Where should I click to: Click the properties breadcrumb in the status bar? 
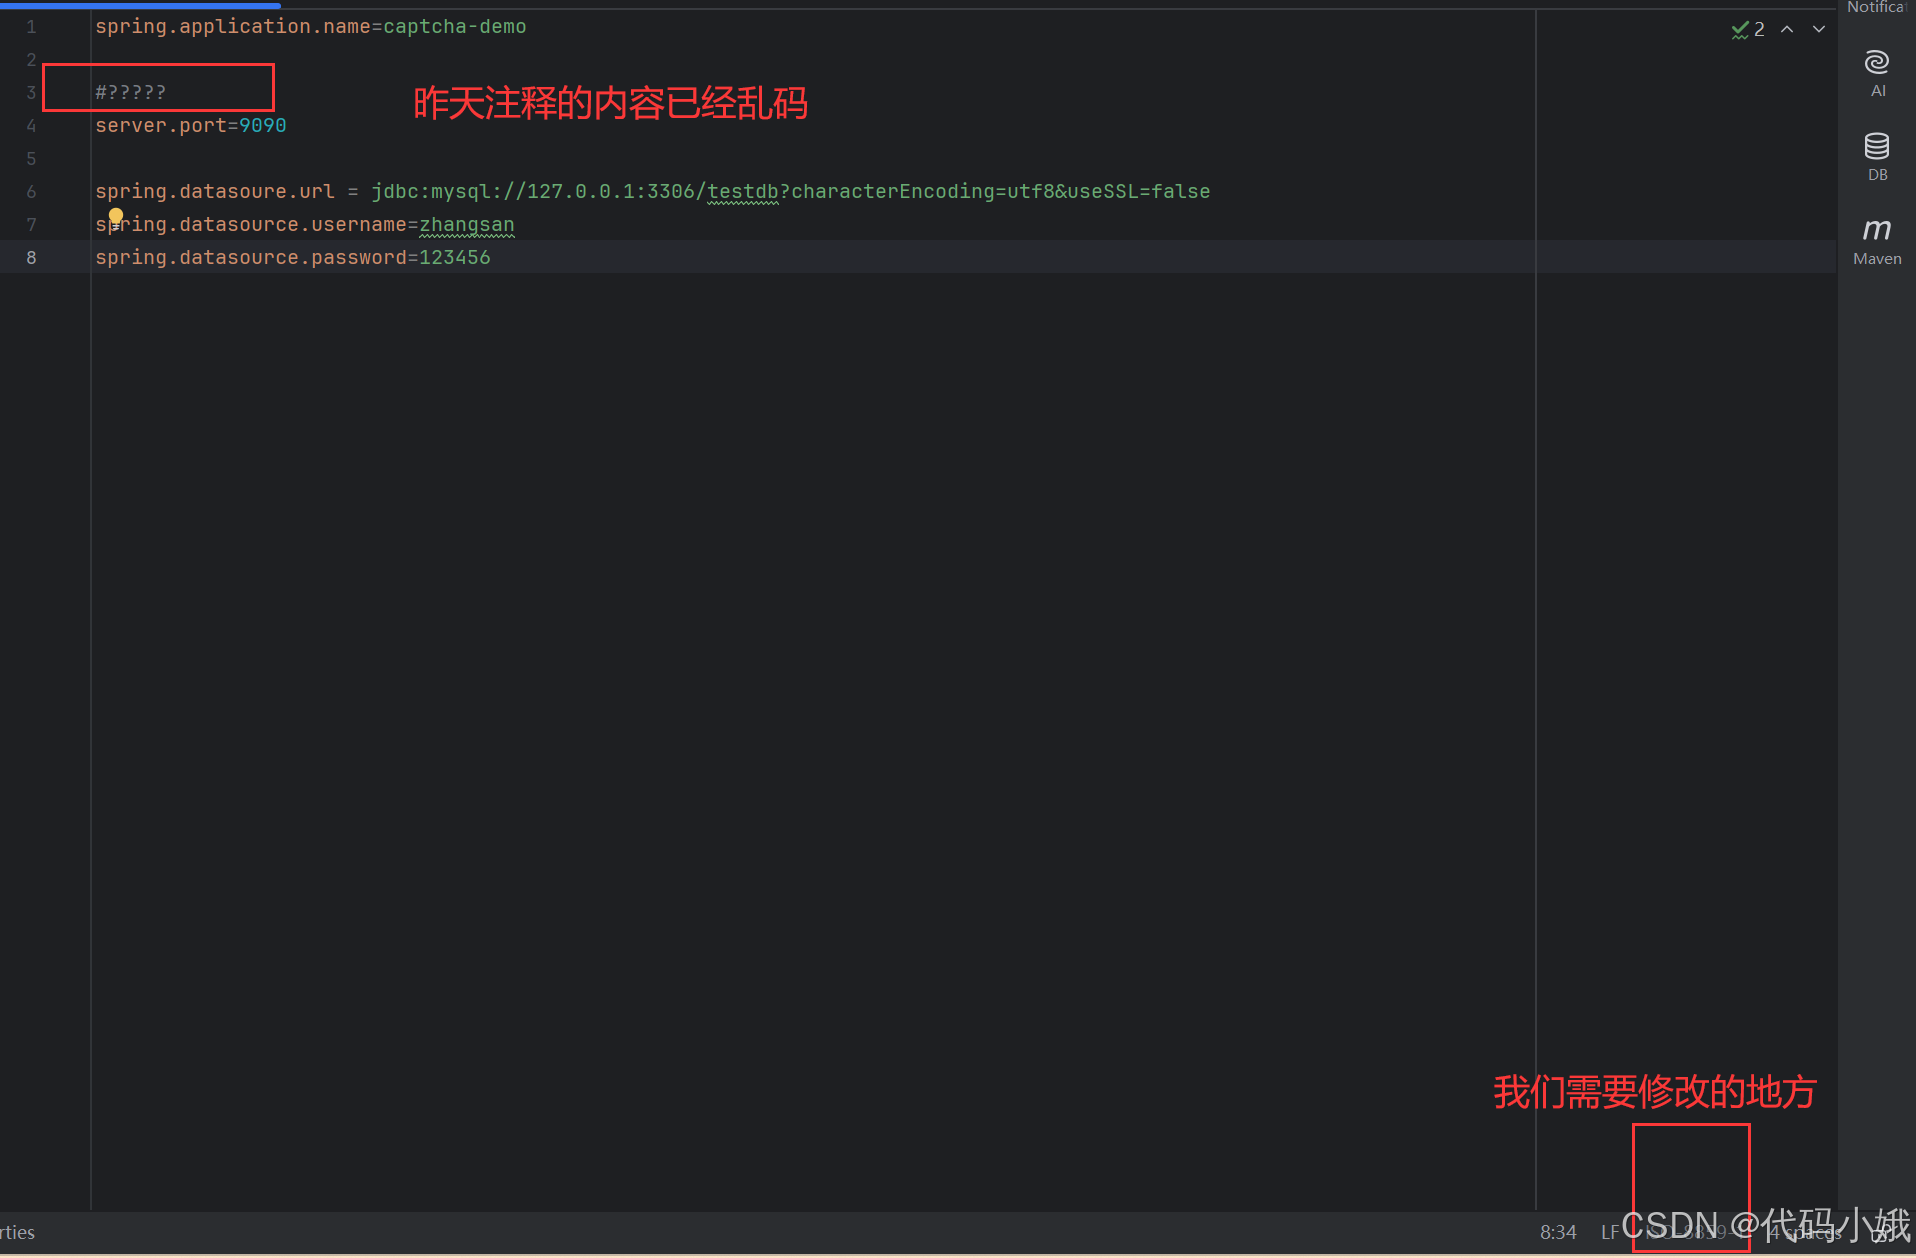coord(17,1232)
